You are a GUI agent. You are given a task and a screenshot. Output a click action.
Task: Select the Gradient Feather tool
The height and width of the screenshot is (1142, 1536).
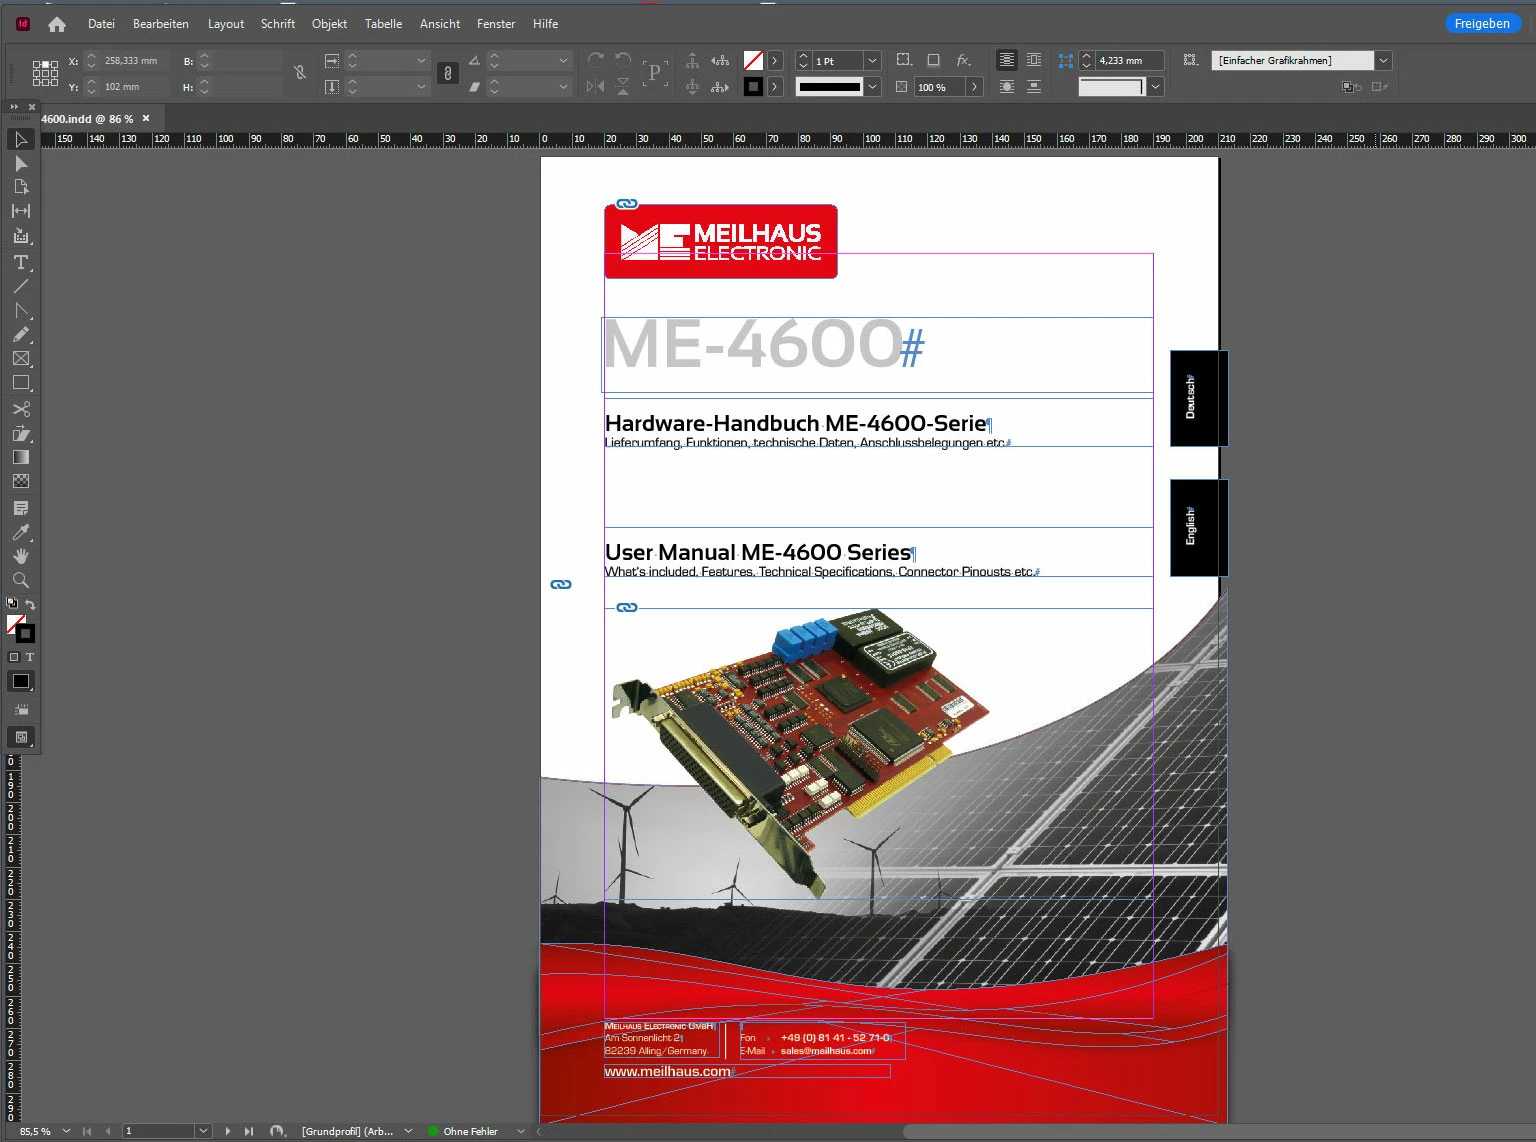[x=20, y=481]
